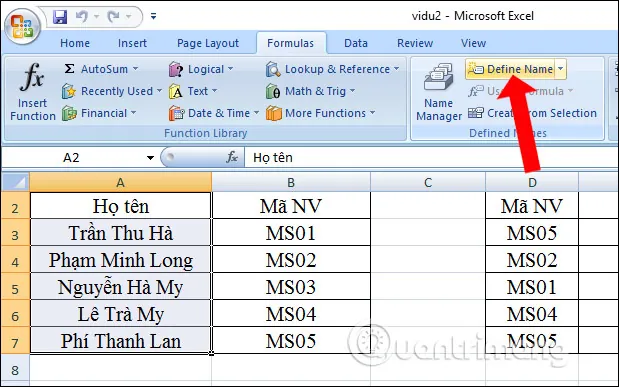Click the AutoSum sigma icon

click(69, 69)
